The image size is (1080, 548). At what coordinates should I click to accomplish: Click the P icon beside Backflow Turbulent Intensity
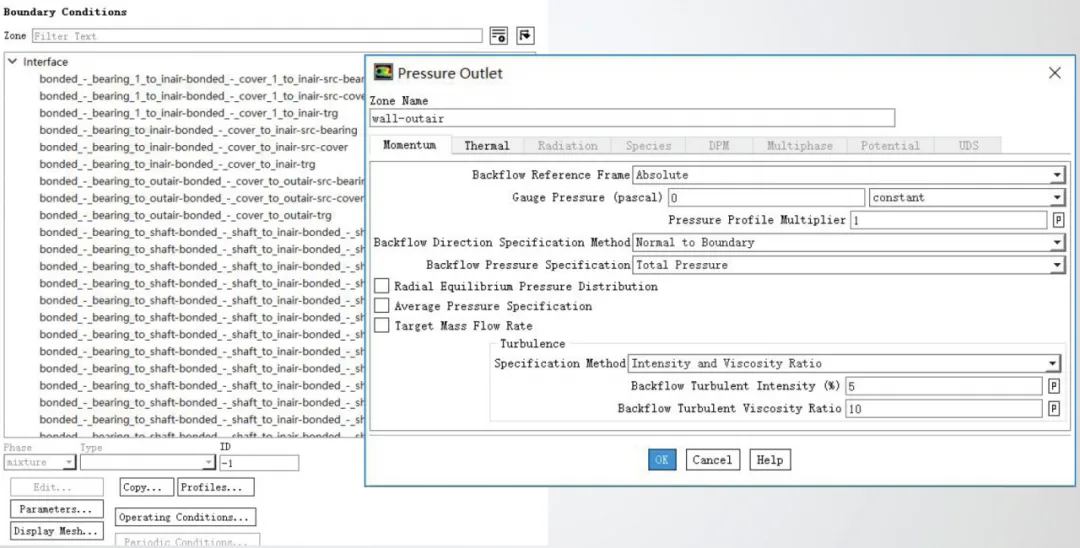[x=1054, y=386]
